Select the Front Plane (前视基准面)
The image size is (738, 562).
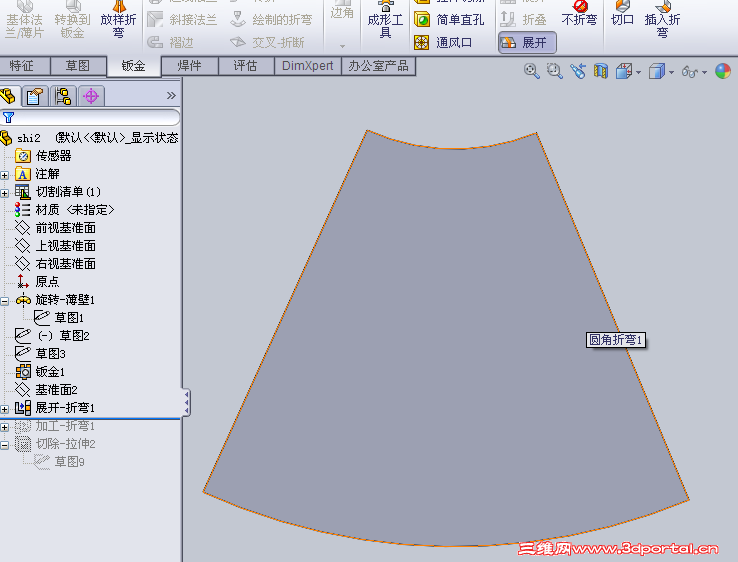[56, 228]
